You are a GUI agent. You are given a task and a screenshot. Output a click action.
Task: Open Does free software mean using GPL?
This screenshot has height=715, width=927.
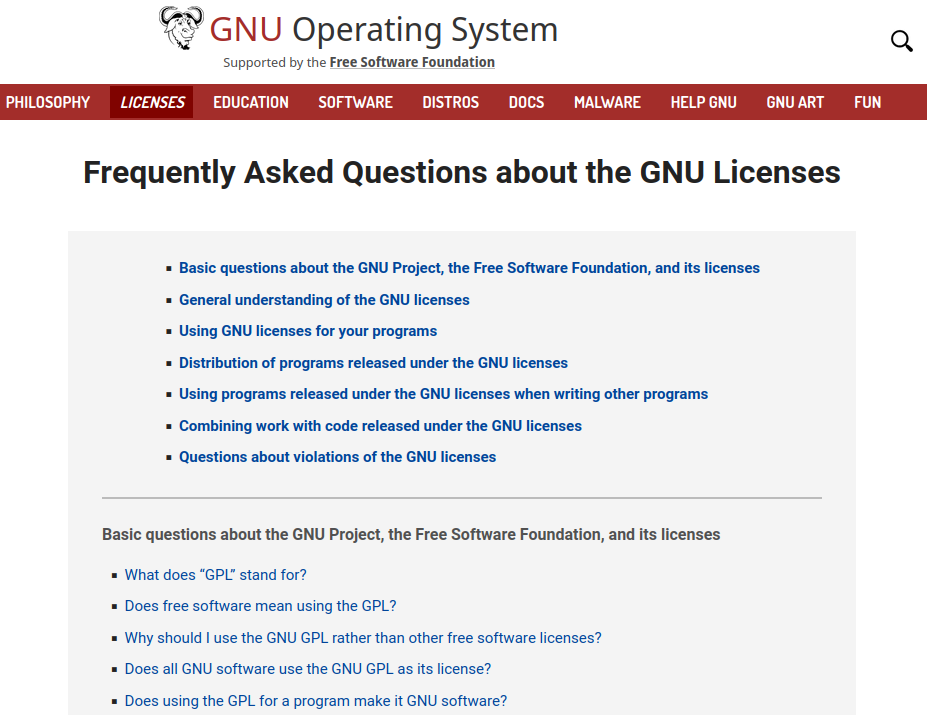[260, 606]
